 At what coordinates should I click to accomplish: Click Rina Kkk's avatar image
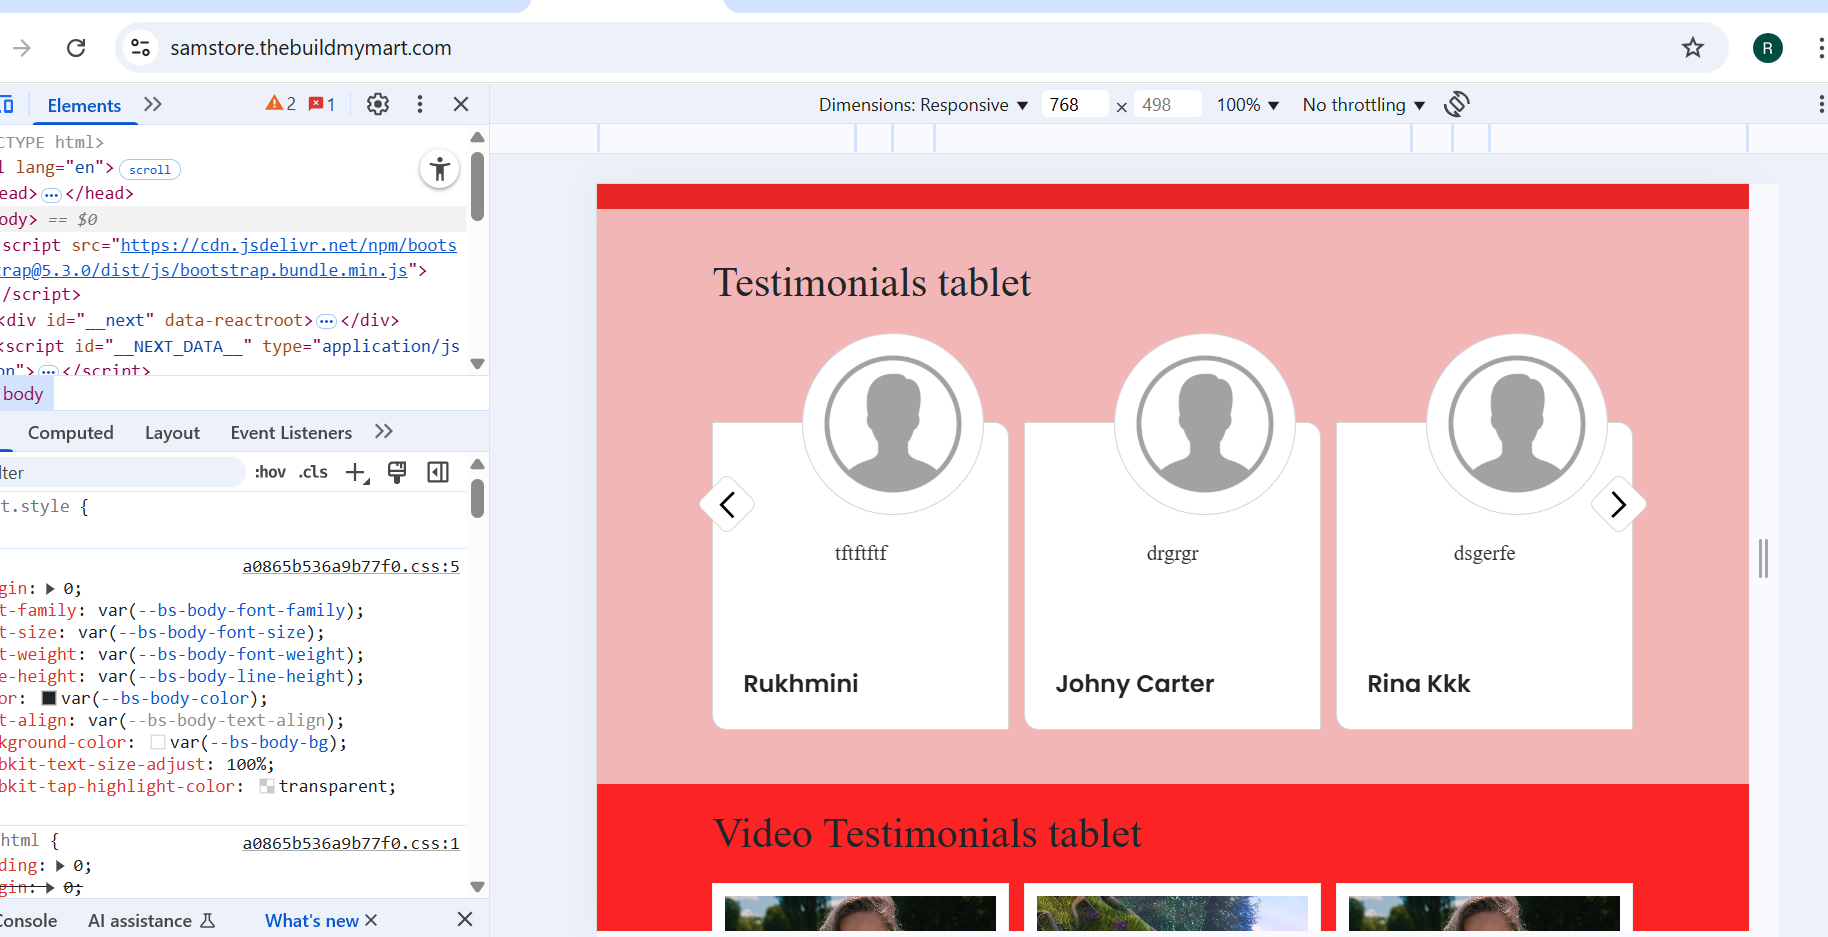1517,424
